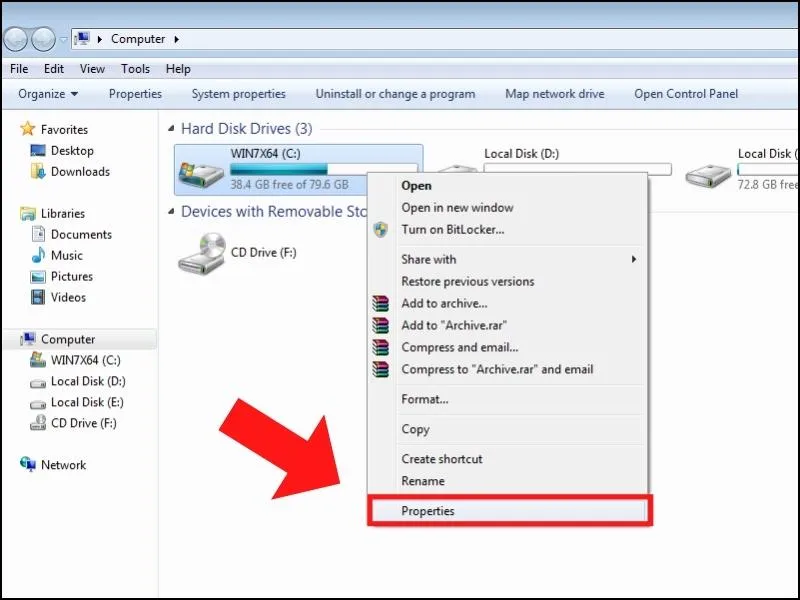This screenshot has height=600, width=800.
Task: Open the Organize dropdown menu
Action: (48, 94)
